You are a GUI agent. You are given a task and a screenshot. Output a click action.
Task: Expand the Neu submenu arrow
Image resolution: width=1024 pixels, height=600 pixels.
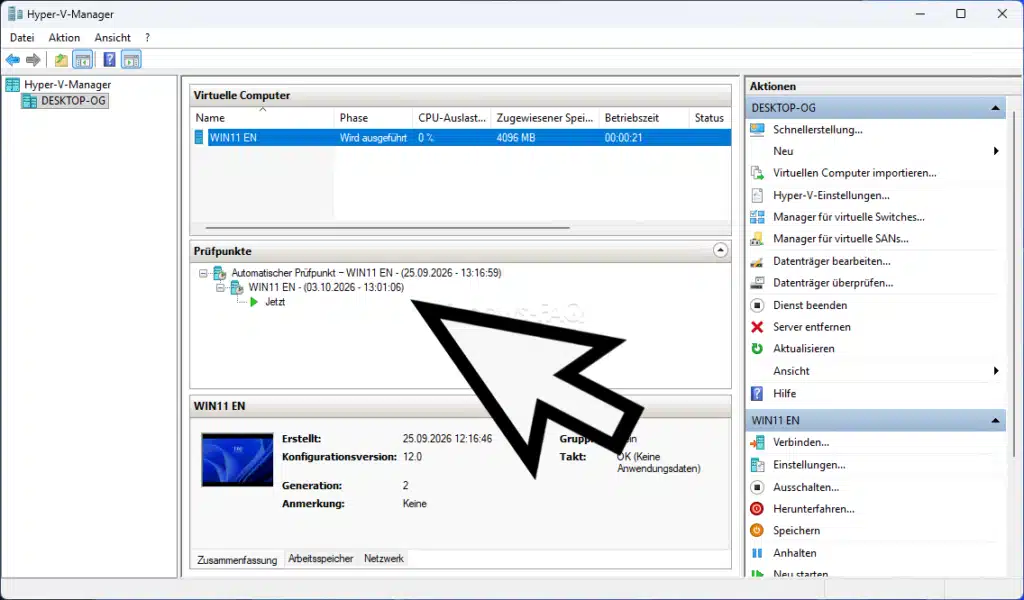pyautogui.click(x=996, y=151)
